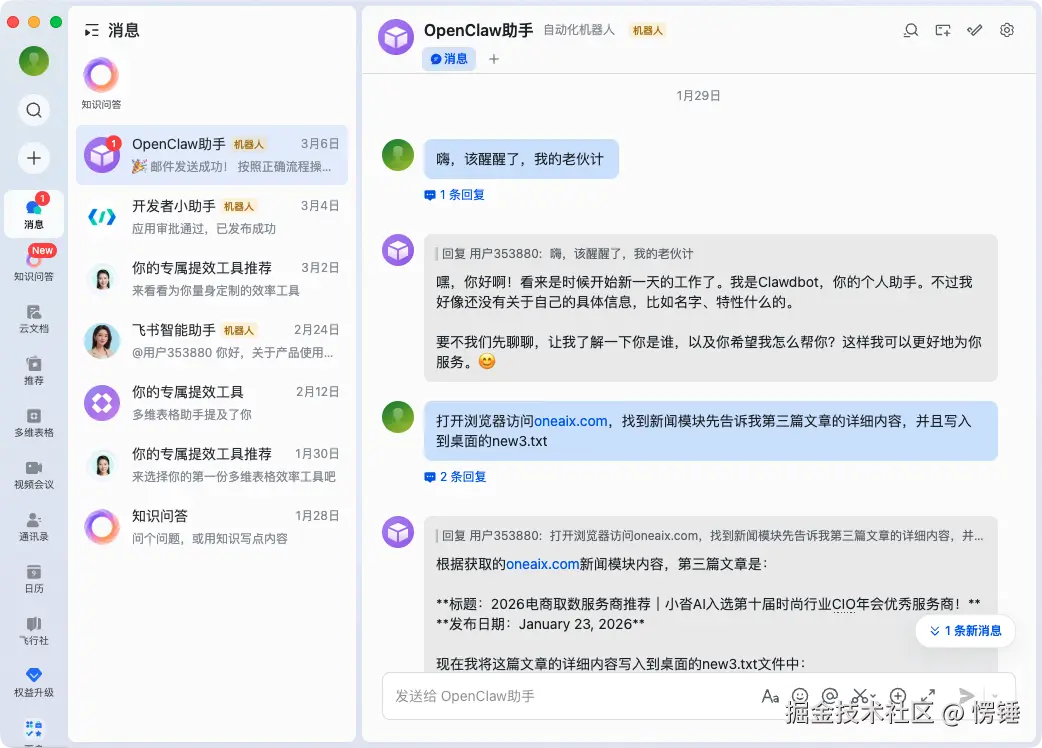The height and width of the screenshot is (748, 1042).
Task: Open 视频会议 in the left navigation
Action: point(34,474)
